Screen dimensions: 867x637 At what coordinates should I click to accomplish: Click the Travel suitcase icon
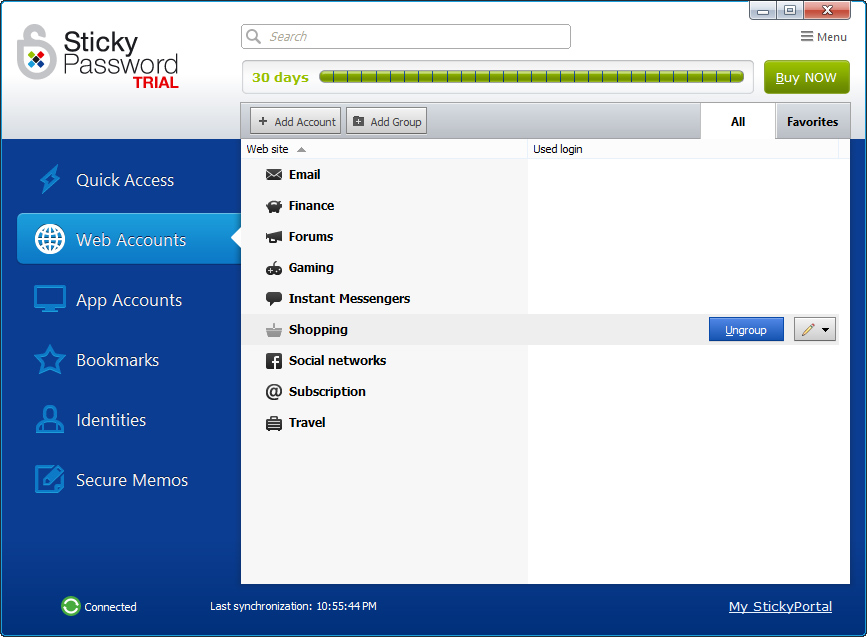pos(274,423)
